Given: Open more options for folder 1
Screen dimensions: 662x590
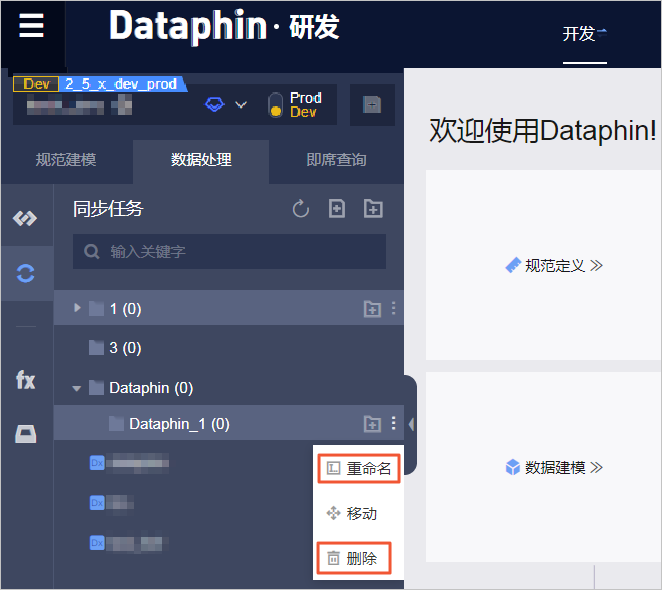Looking at the screenshot, I should tap(393, 308).
